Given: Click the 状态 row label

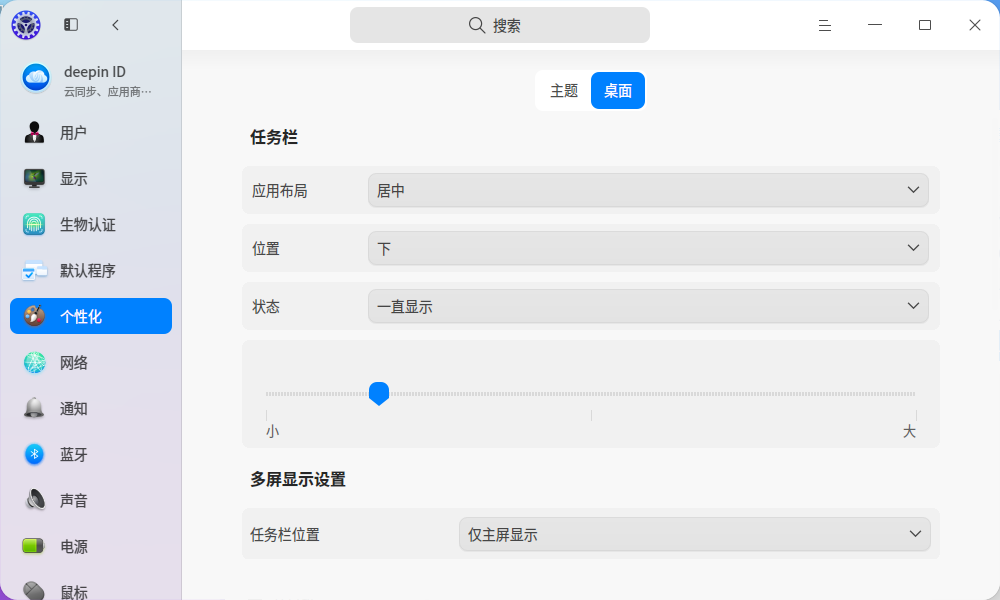Looking at the screenshot, I should click(266, 307).
